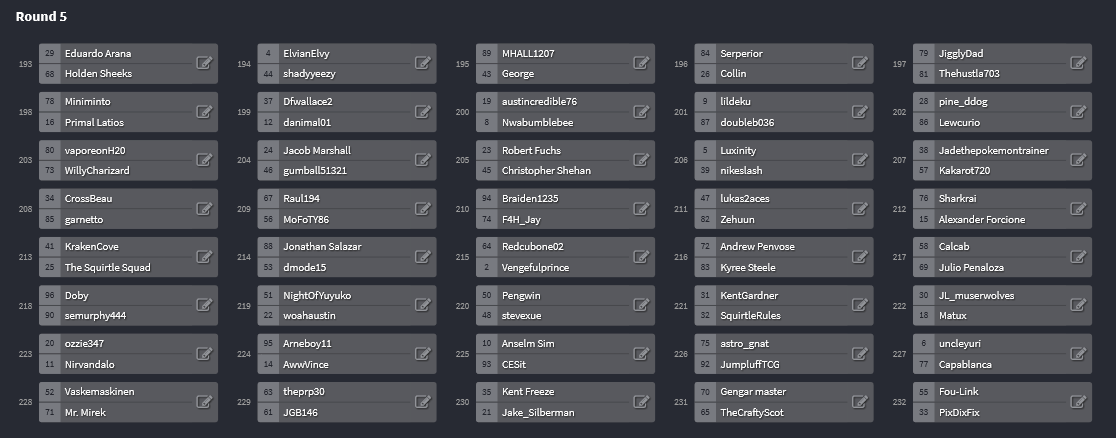This screenshot has width=1116, height=438.
Task: Click edit icon for match 221
Action: click(x=860, y=305)
